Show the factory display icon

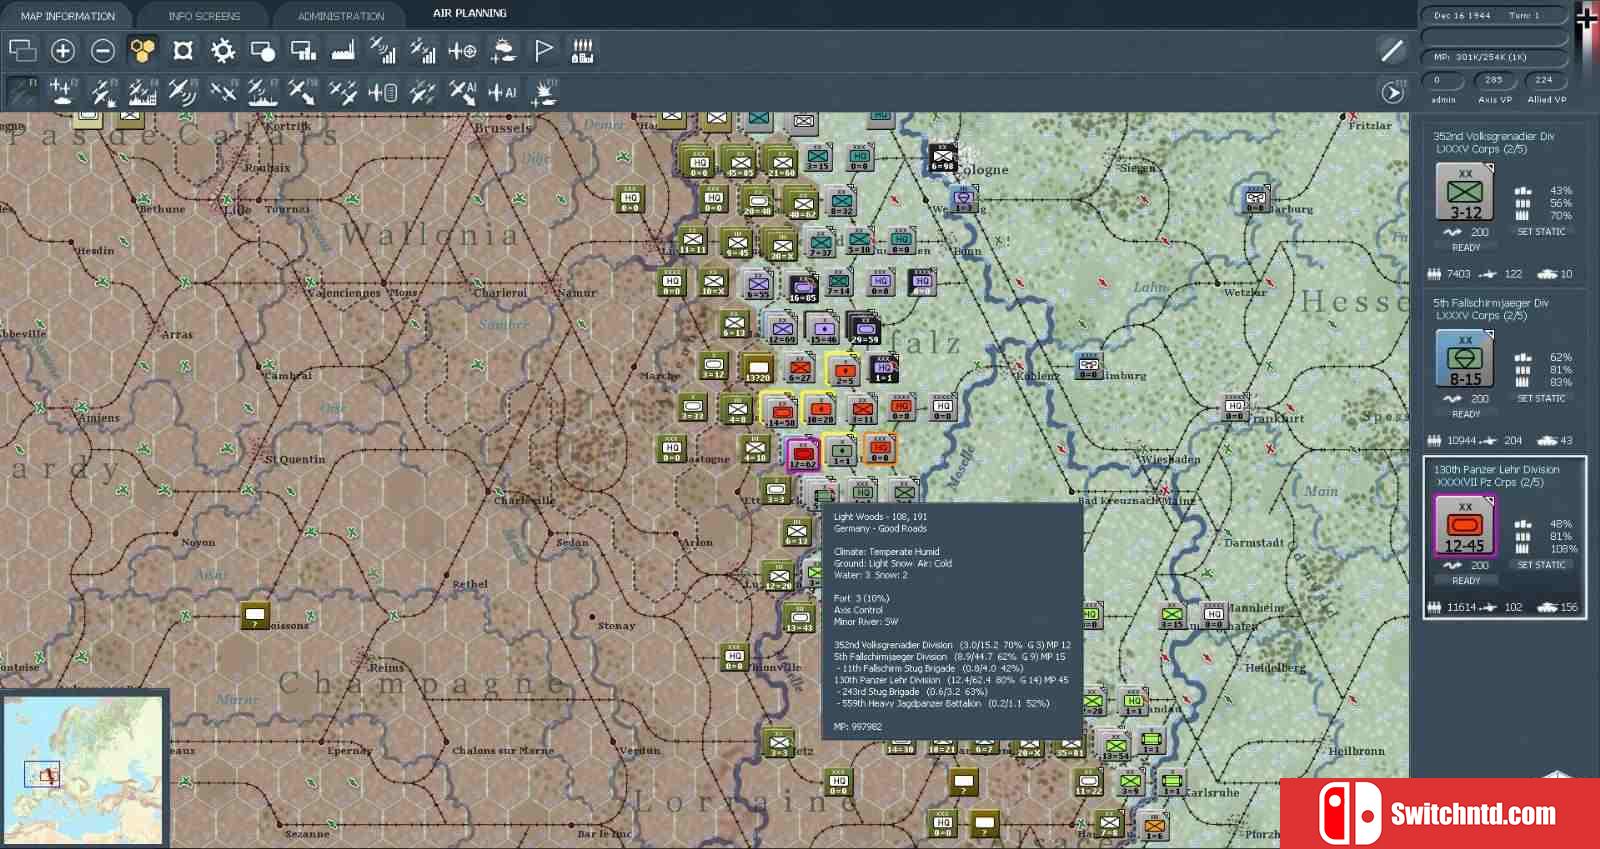tap(343, 50)
